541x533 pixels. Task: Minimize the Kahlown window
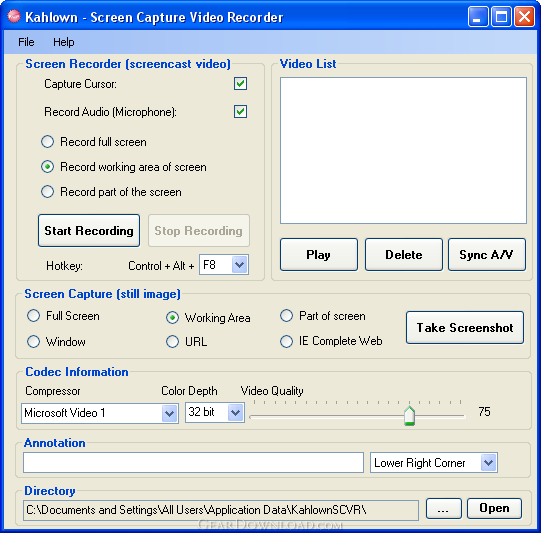point(478,16)
